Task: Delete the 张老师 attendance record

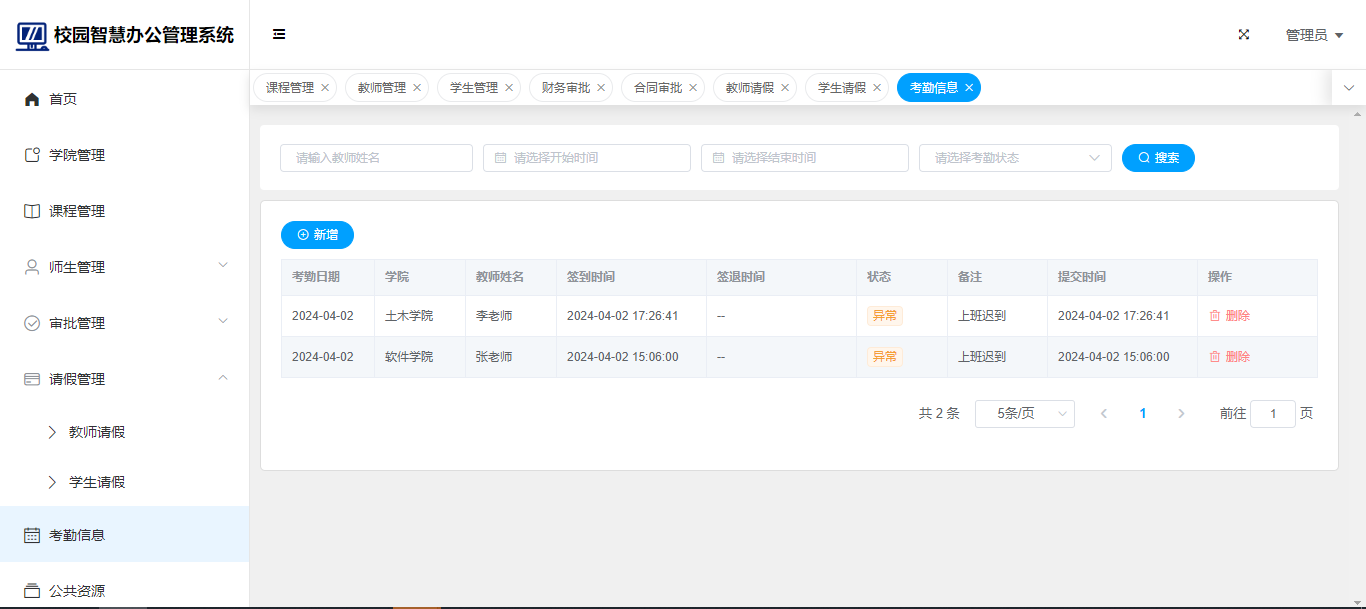Action: (x=1229, y=357)
